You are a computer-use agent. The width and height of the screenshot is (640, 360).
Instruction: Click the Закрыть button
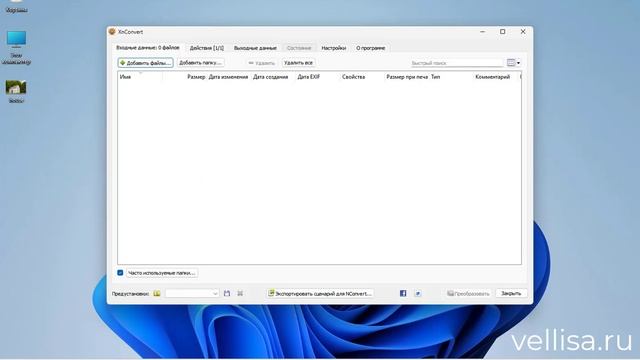pos(511,293)
